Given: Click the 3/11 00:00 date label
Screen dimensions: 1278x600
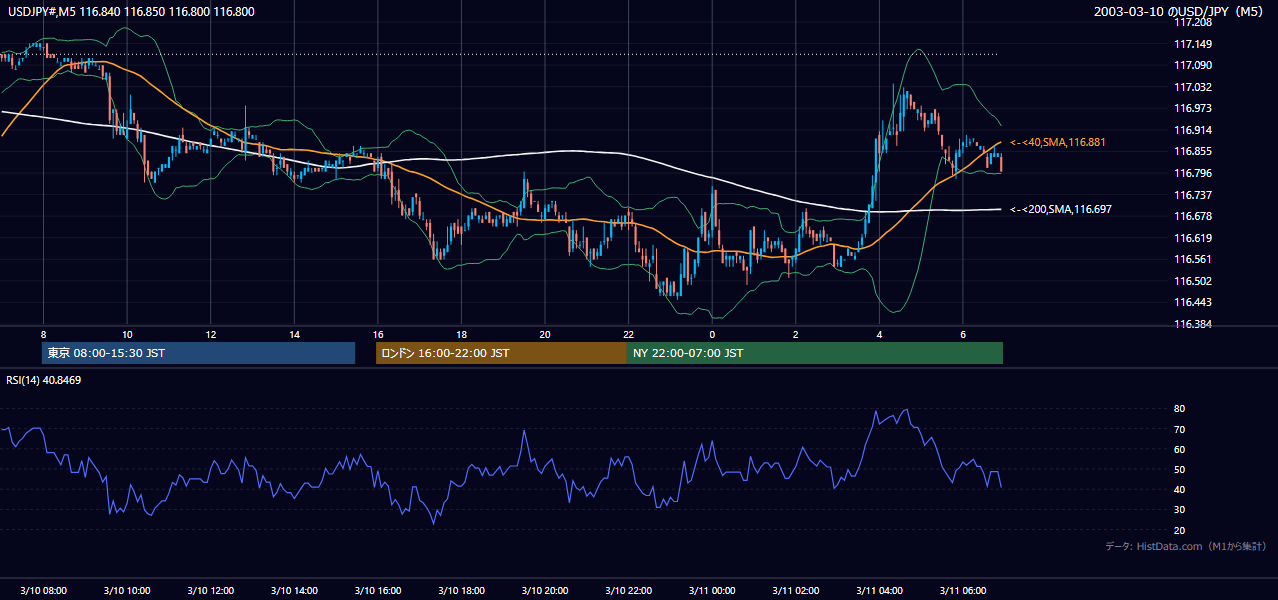Looking at the screenshot, I should click(x=712, y=590).
